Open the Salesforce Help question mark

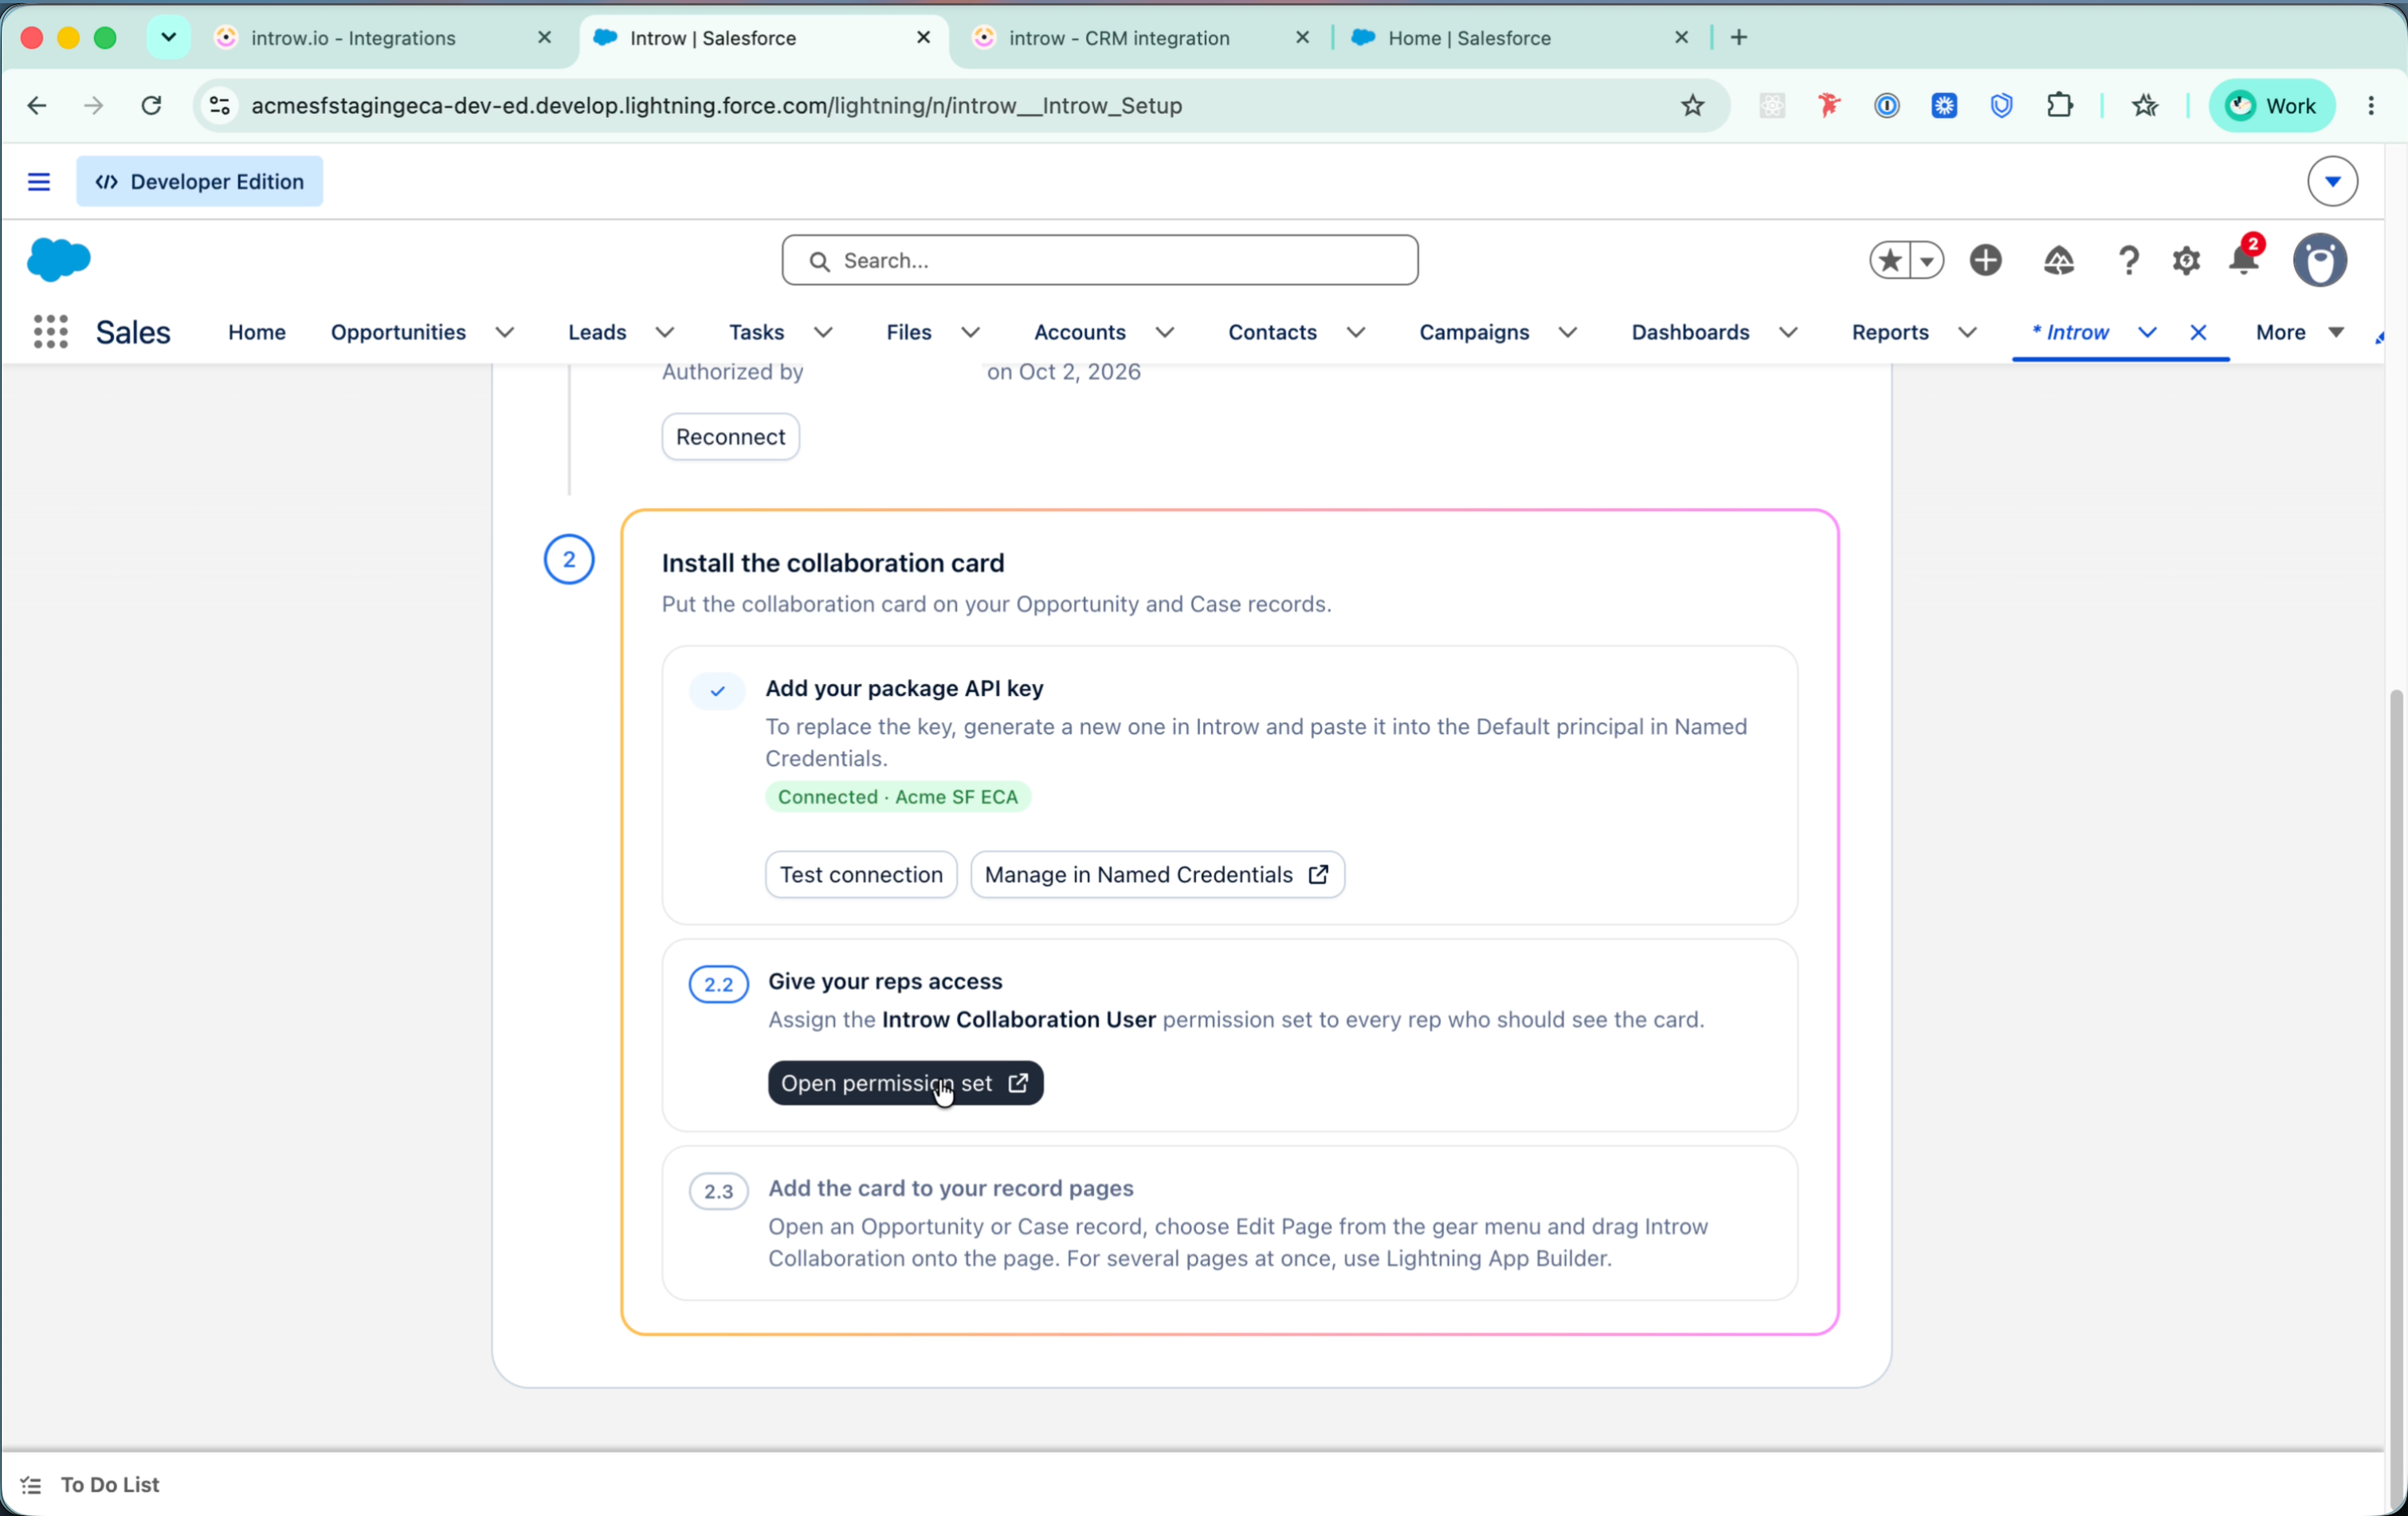[x=2129, y=261]
